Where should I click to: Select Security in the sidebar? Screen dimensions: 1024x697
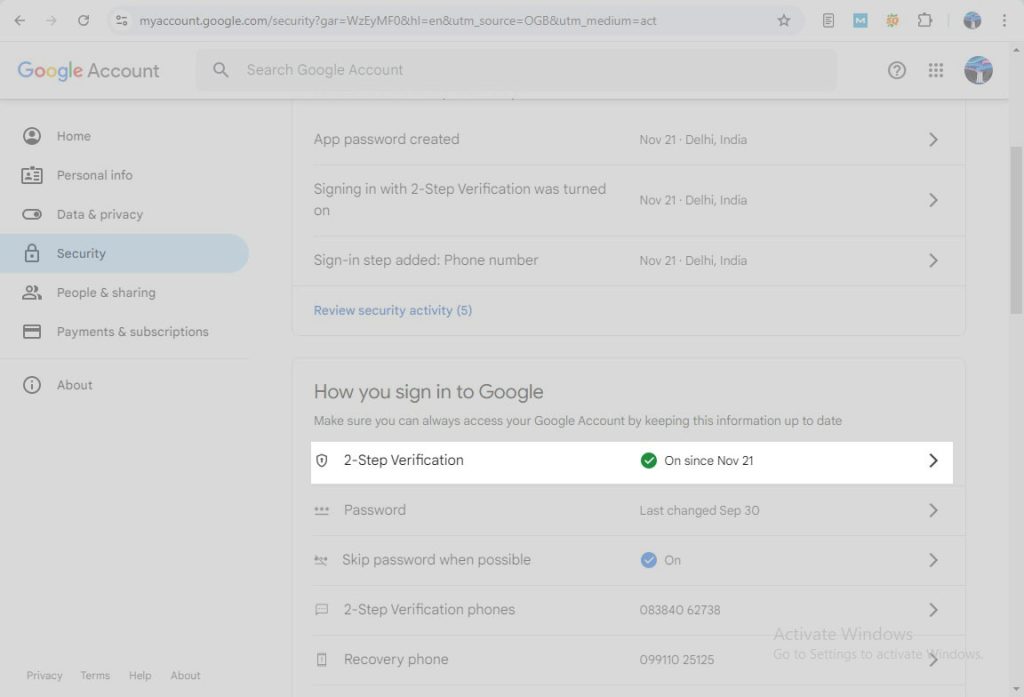[x=124, y=253]
